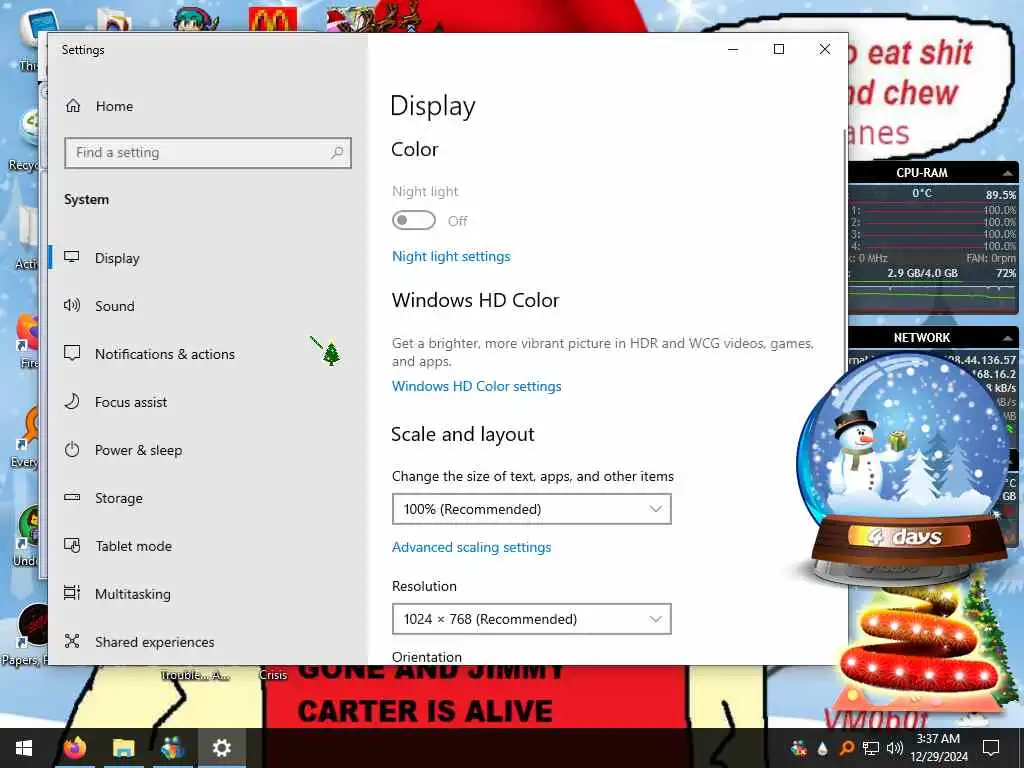Open network status tray icon
The image size is (1024, 768).
(x=871, y=749)
